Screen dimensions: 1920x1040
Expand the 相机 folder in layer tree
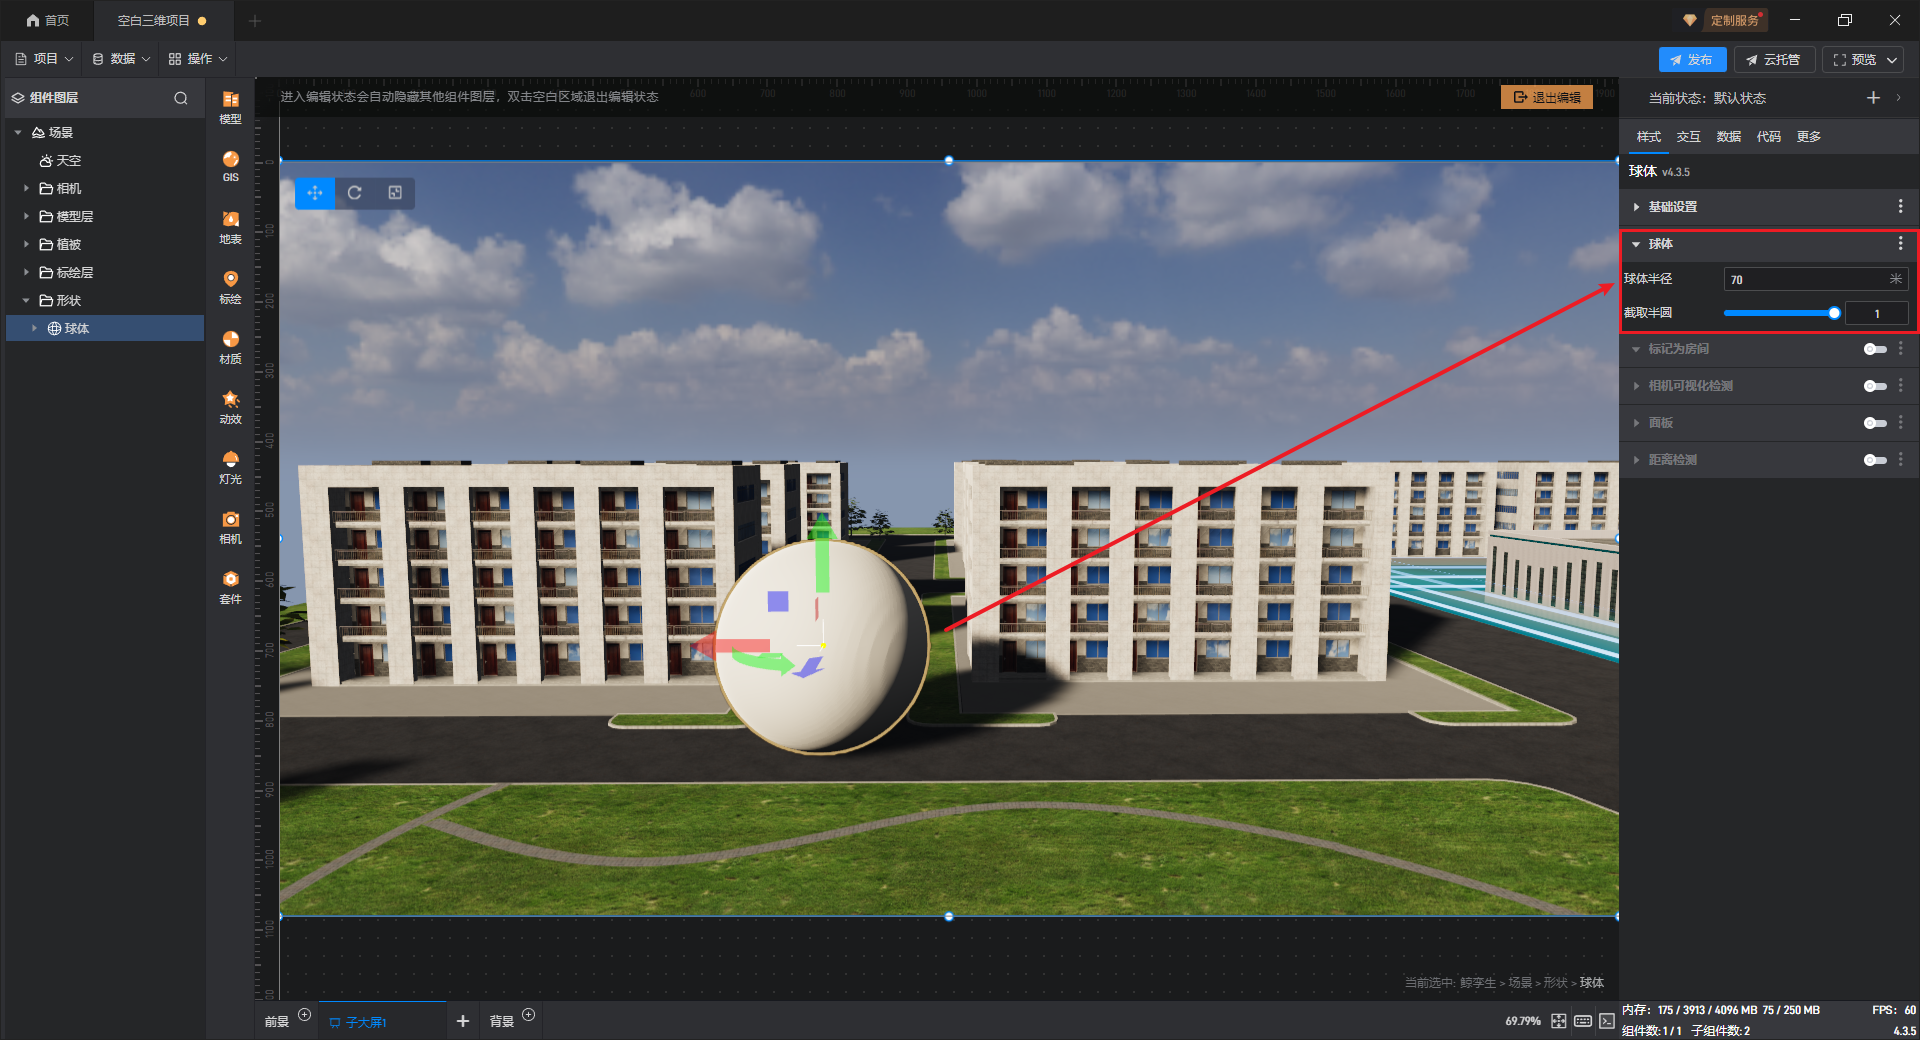(26, 188)
